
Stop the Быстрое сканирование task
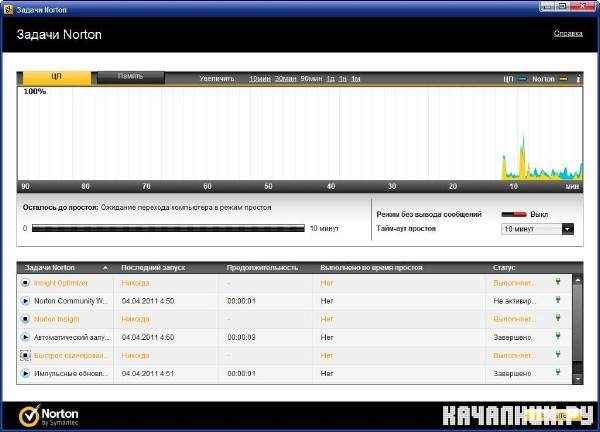(x=25, y=355)
